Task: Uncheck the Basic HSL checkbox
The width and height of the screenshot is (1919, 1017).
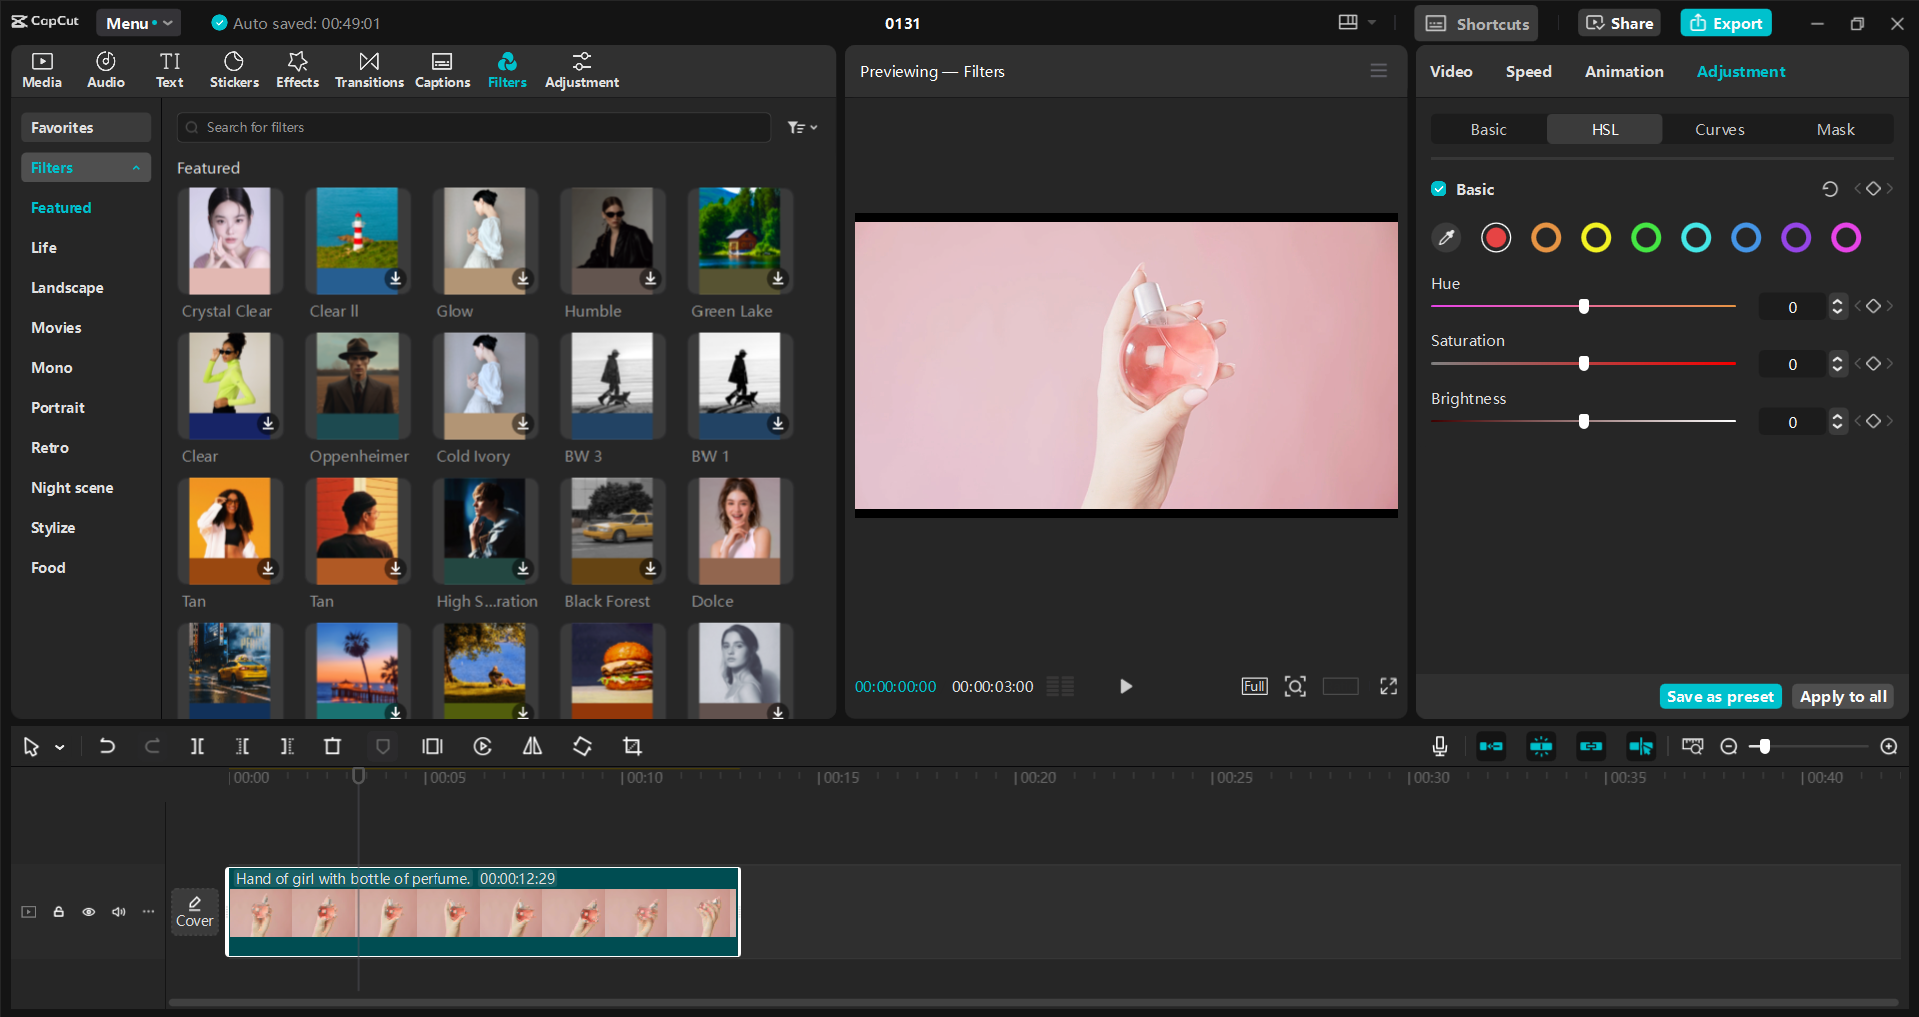Action: click(x=1439, y=189)
